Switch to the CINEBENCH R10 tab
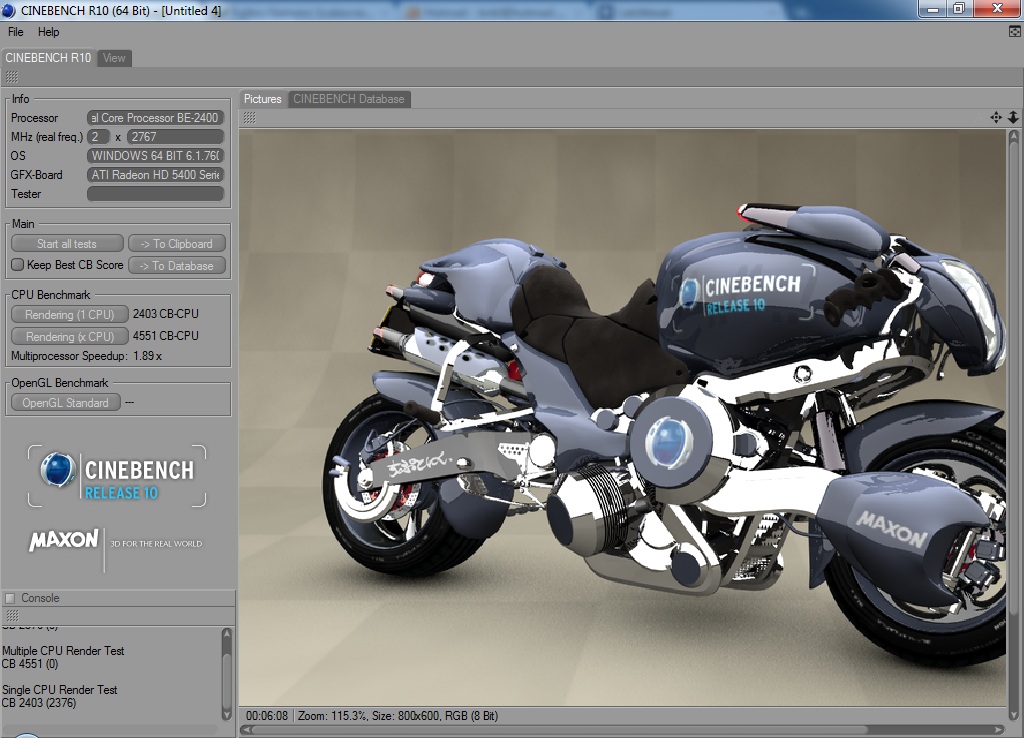The width and height of the screenshot is (1024, 738). (48, 57)
